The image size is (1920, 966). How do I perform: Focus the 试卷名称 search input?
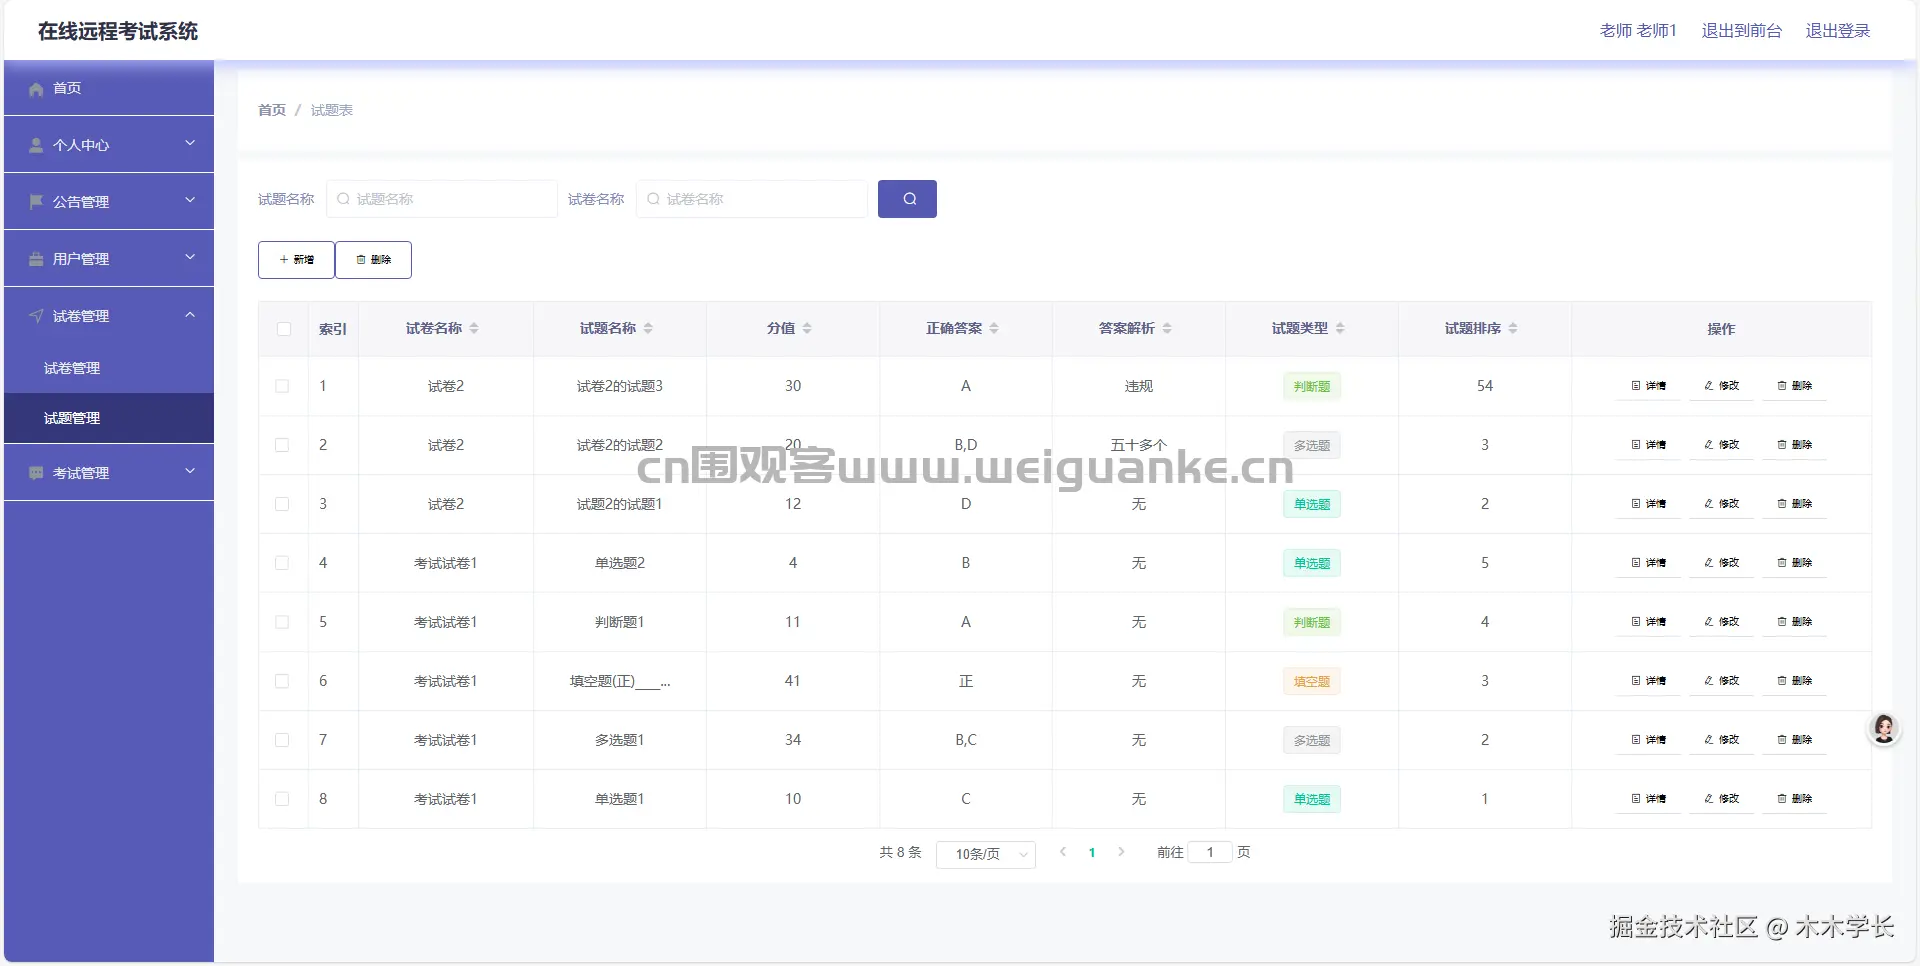click(752, 199)
